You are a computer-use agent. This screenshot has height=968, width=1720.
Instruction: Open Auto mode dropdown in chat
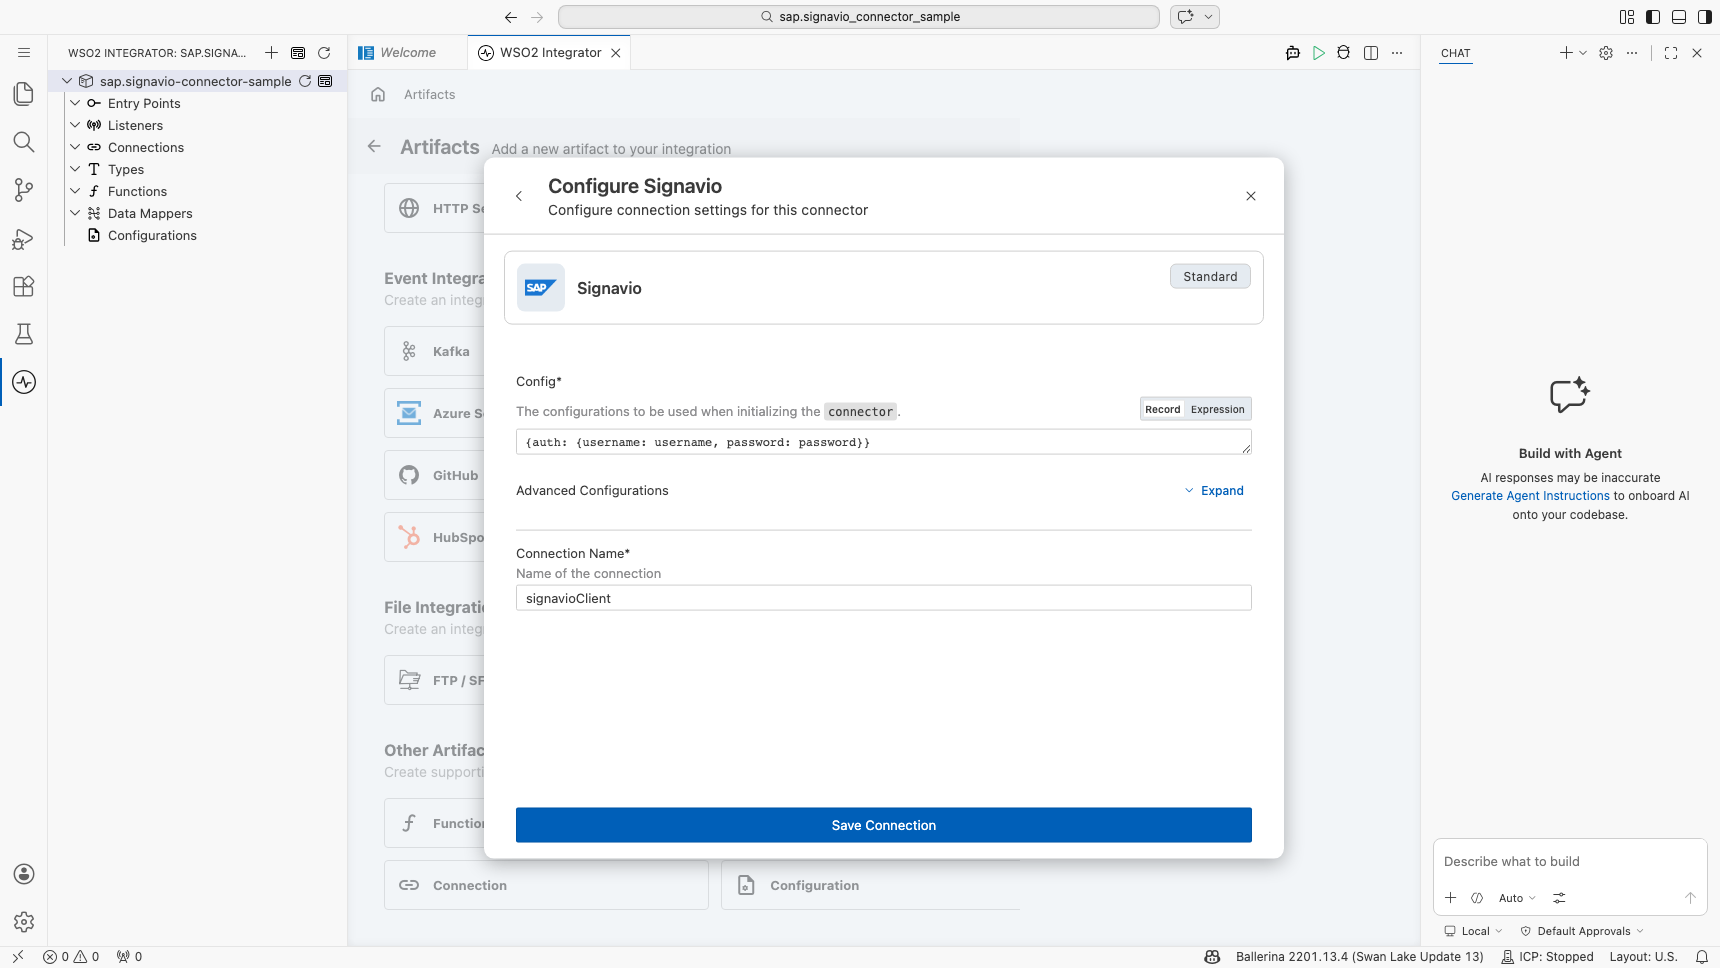tap(1517, 898)
